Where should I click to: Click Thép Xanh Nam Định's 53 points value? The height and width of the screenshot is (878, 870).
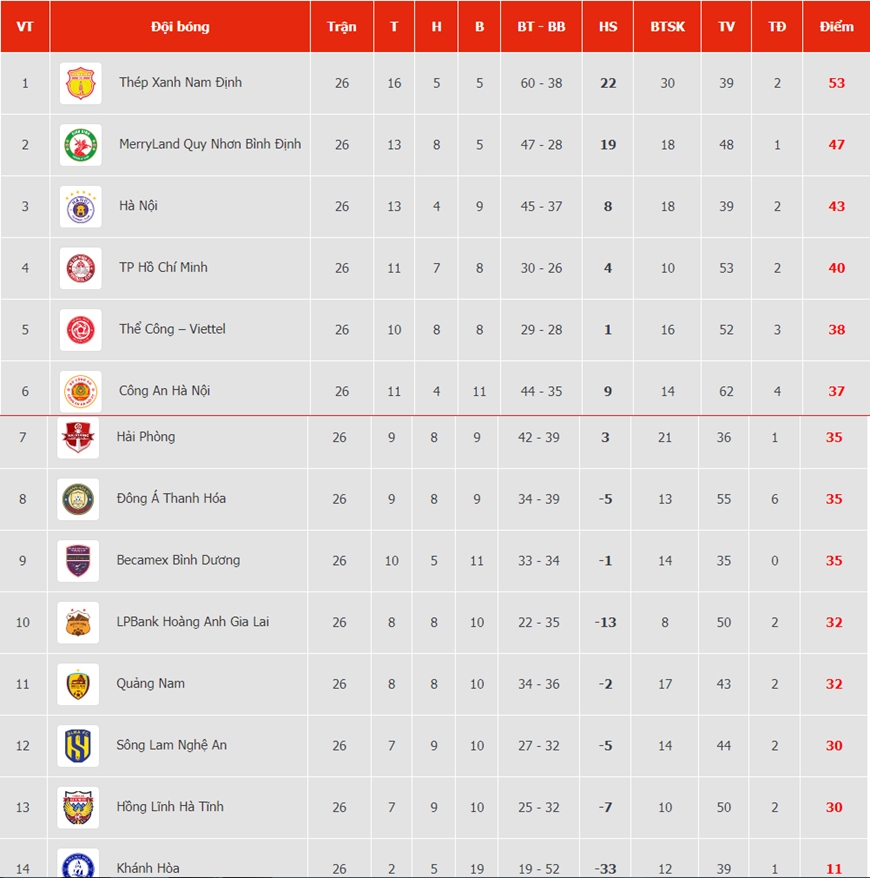[x=836, y=83]
